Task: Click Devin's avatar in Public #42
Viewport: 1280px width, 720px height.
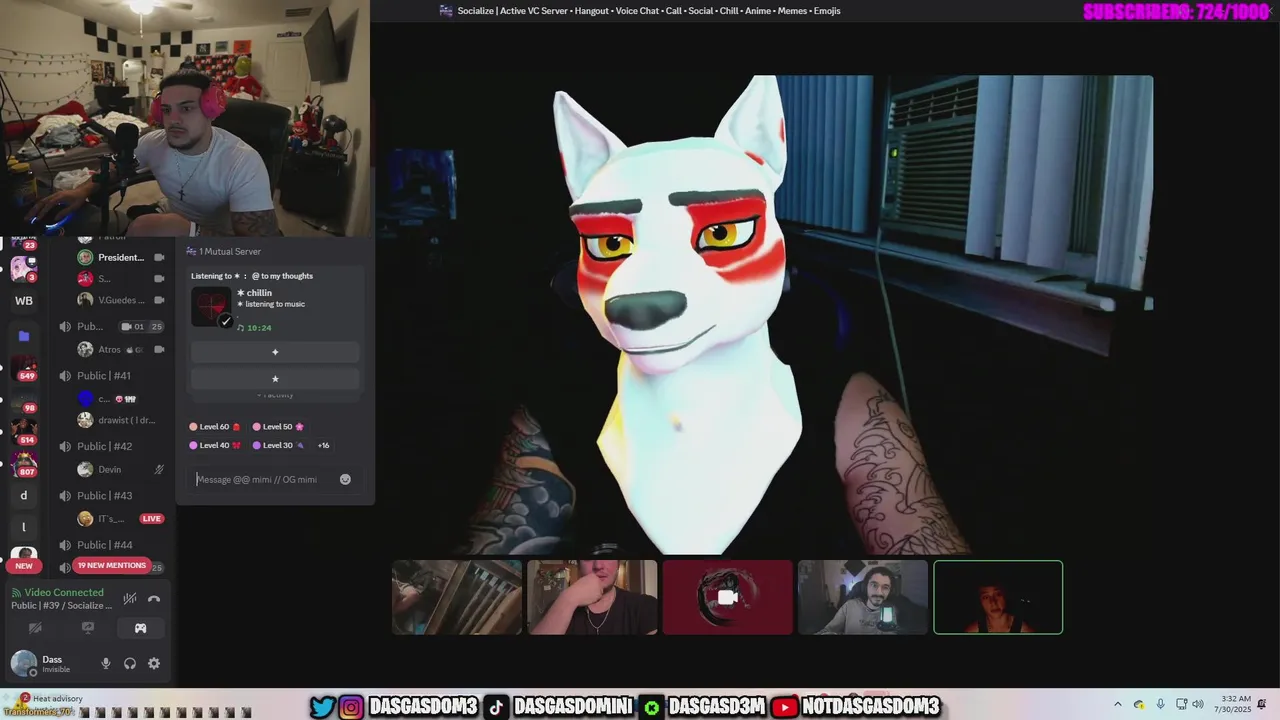Action: pos(85,469)
